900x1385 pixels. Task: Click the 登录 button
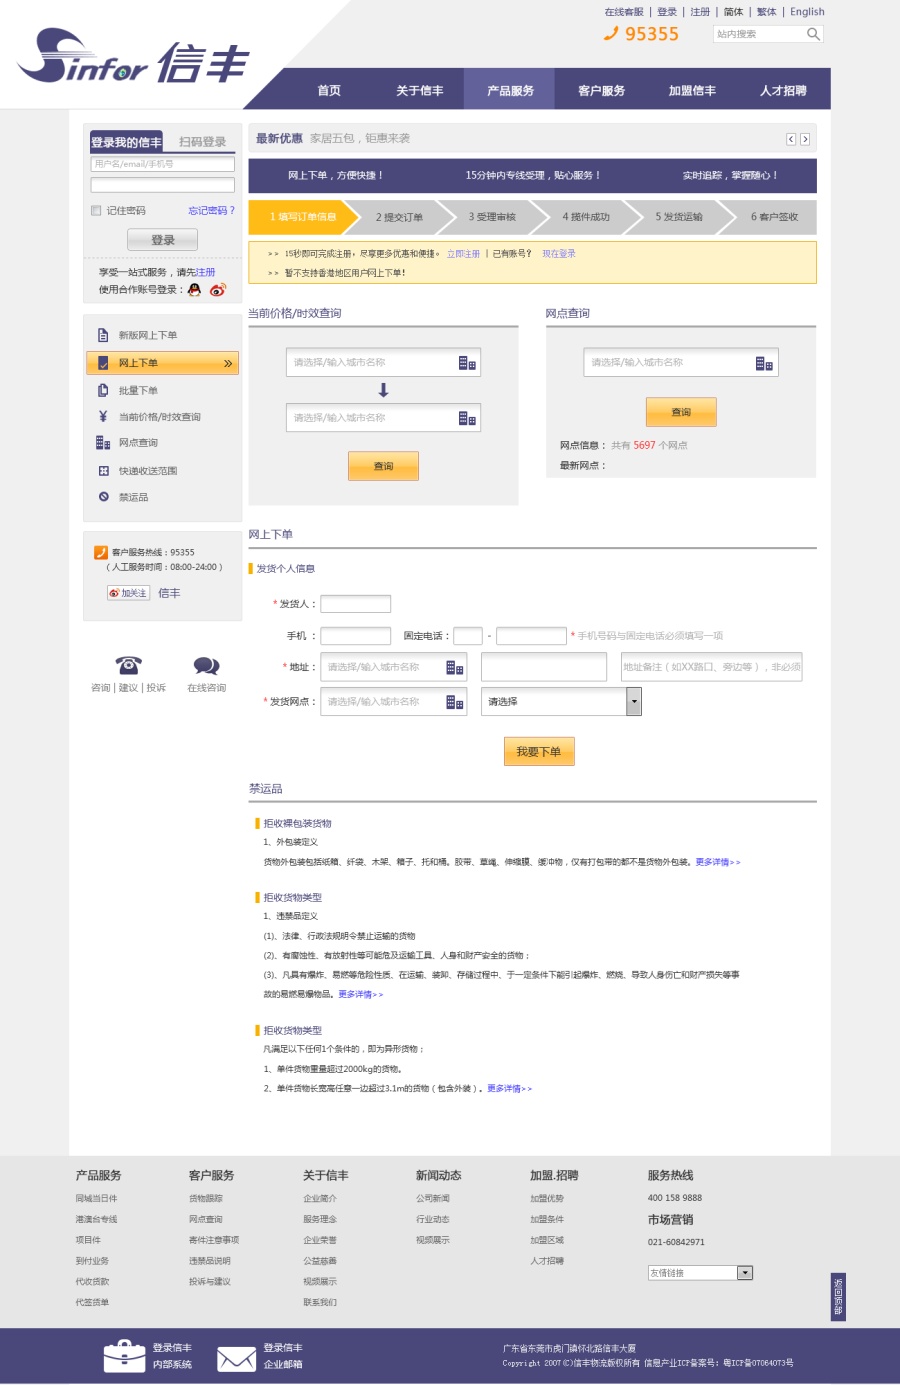pos(162,240)
